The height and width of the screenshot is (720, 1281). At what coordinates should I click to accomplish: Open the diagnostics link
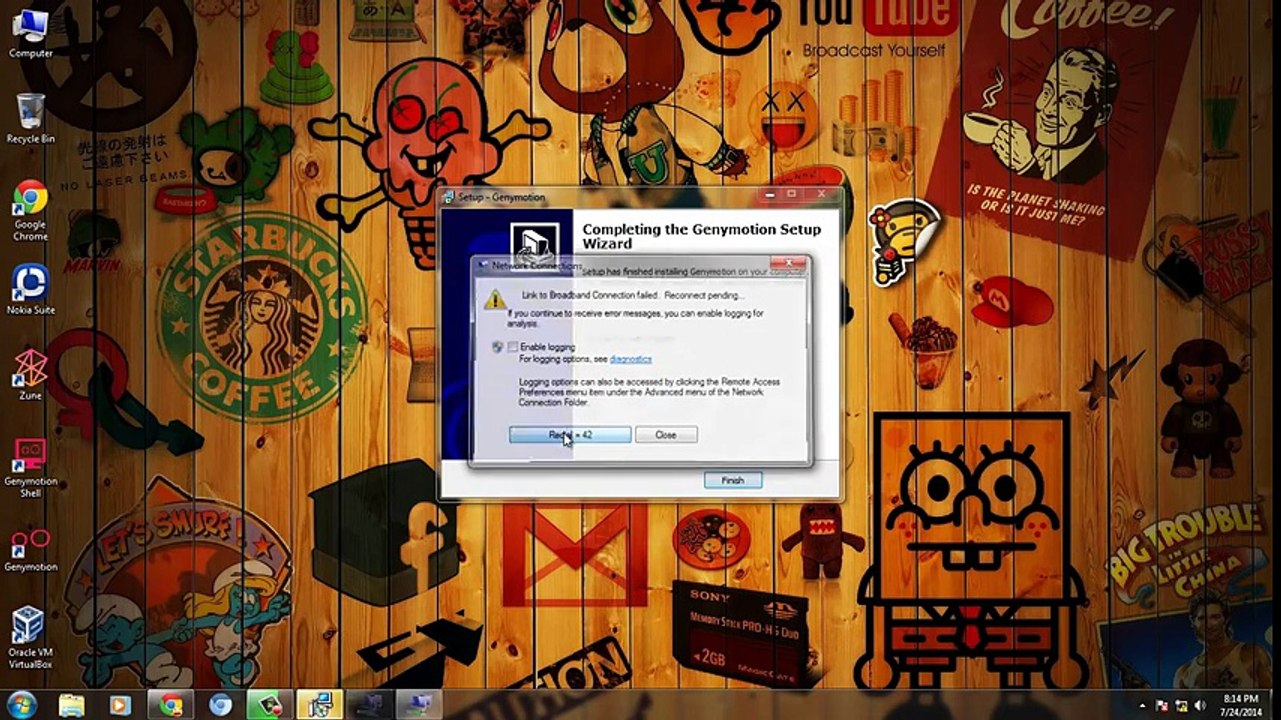coord(630,359)
